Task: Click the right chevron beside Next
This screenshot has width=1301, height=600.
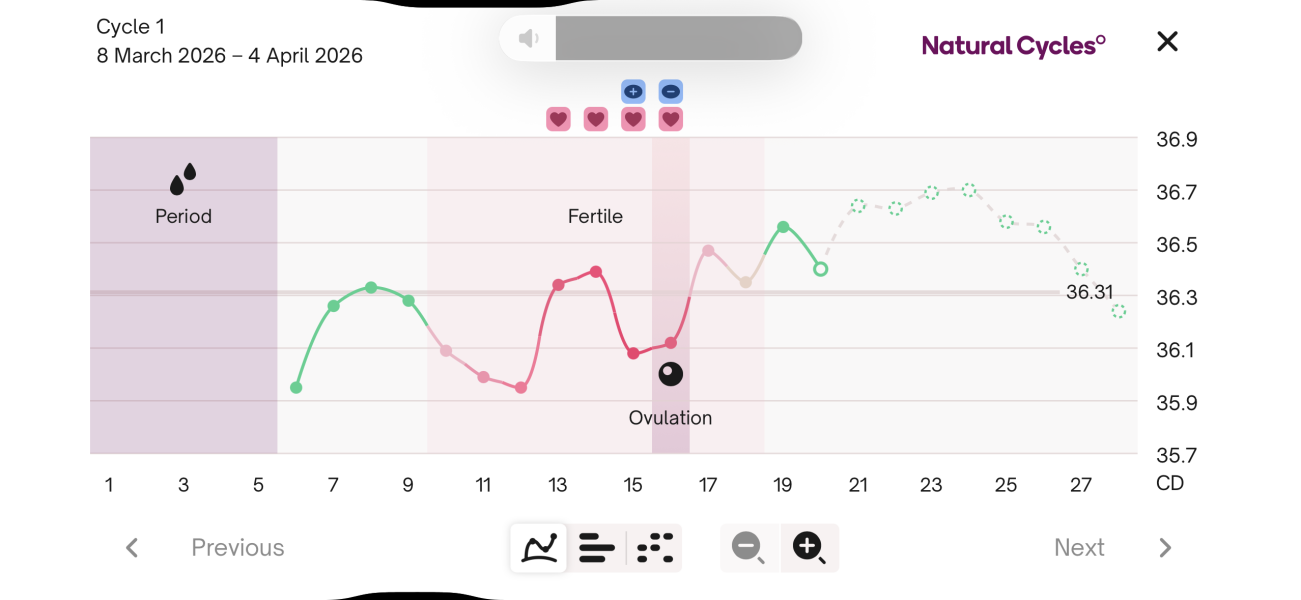Action: [1165, 547]
